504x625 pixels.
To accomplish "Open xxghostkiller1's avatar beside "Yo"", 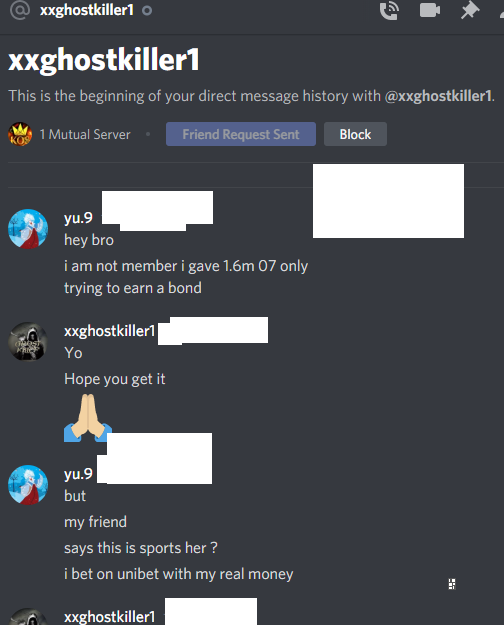I will click(28, 342).
